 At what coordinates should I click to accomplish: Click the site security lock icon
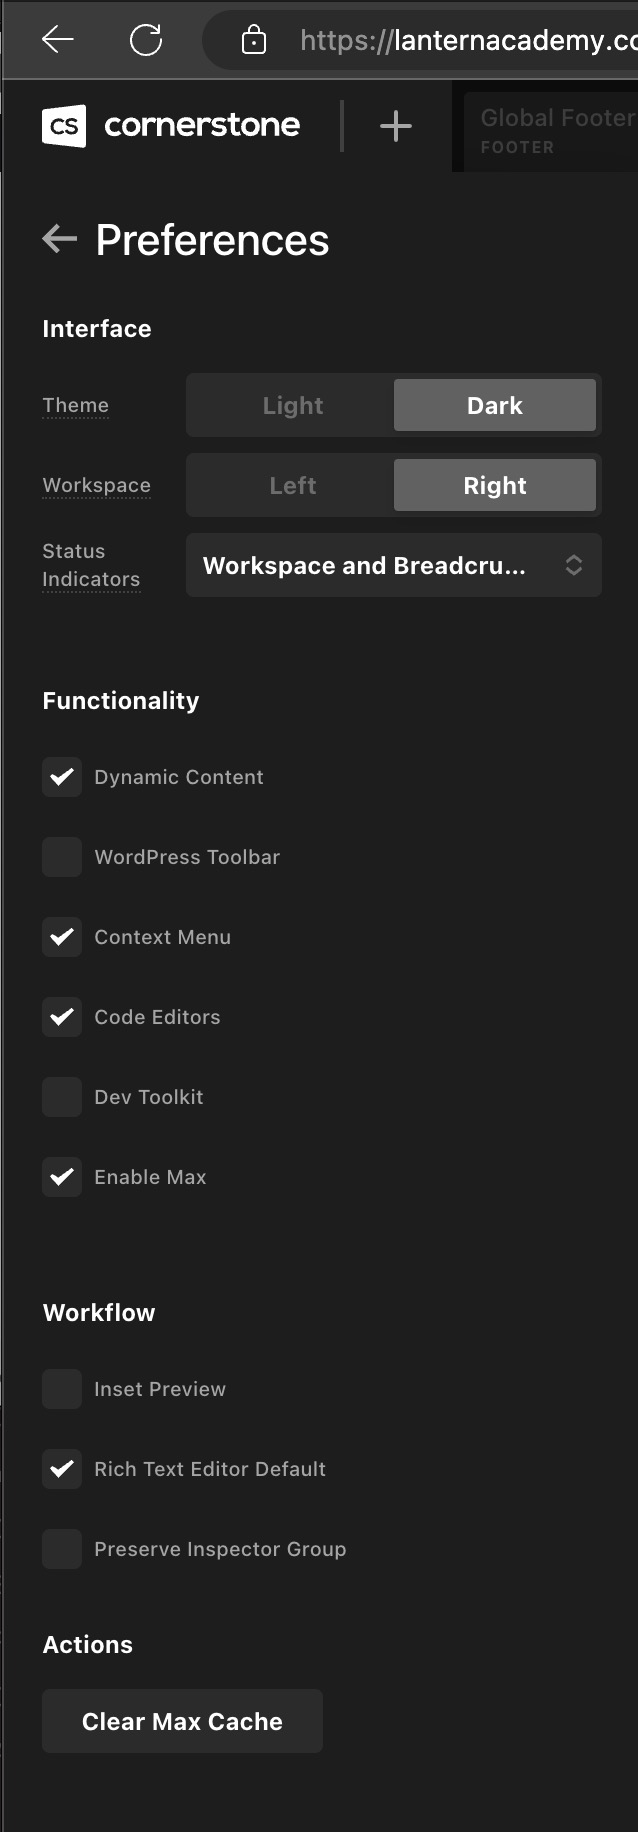pos(254,40)
